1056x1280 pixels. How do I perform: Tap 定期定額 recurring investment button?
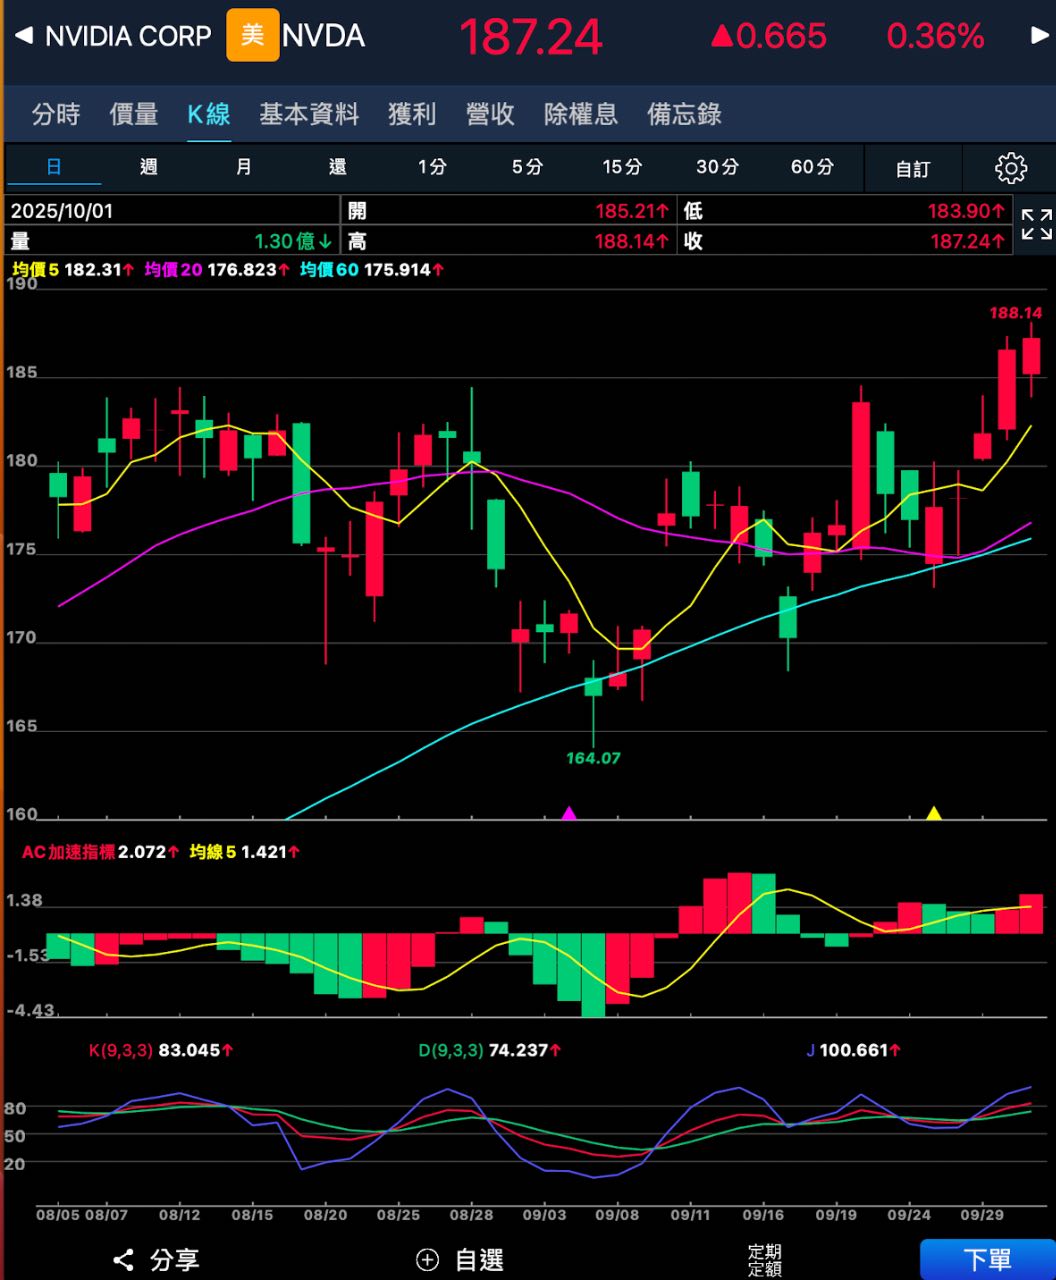765,1260
